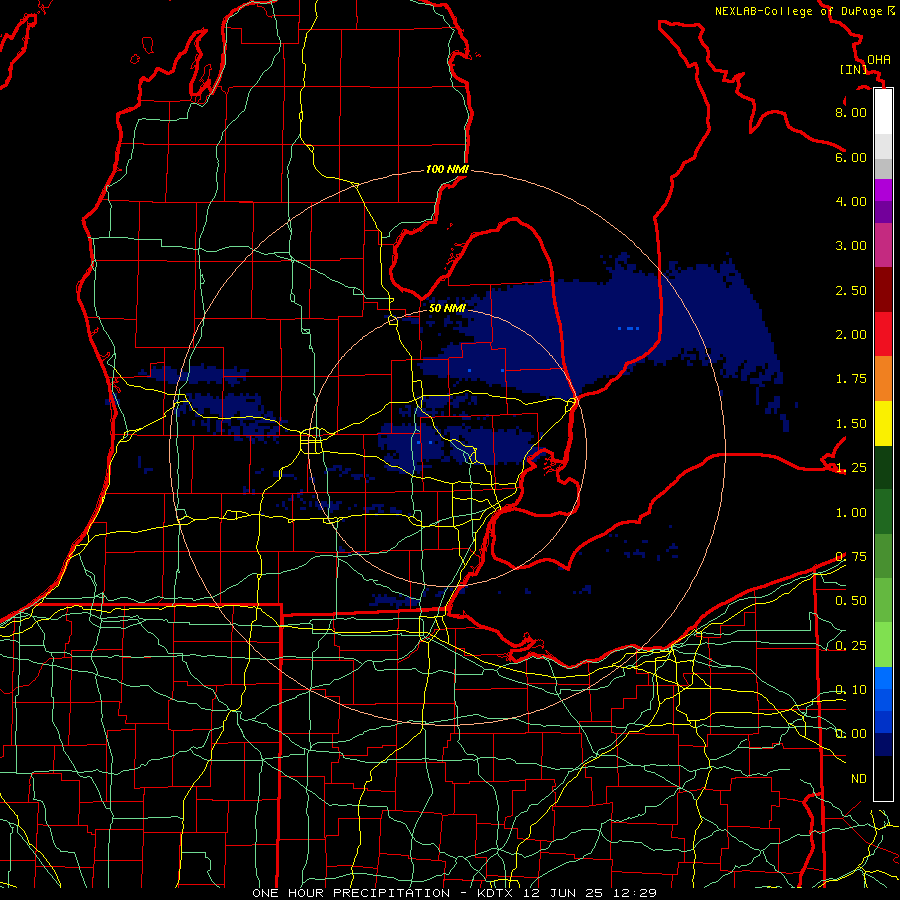Click the 6.00 legend value

(x=851, y=157)
